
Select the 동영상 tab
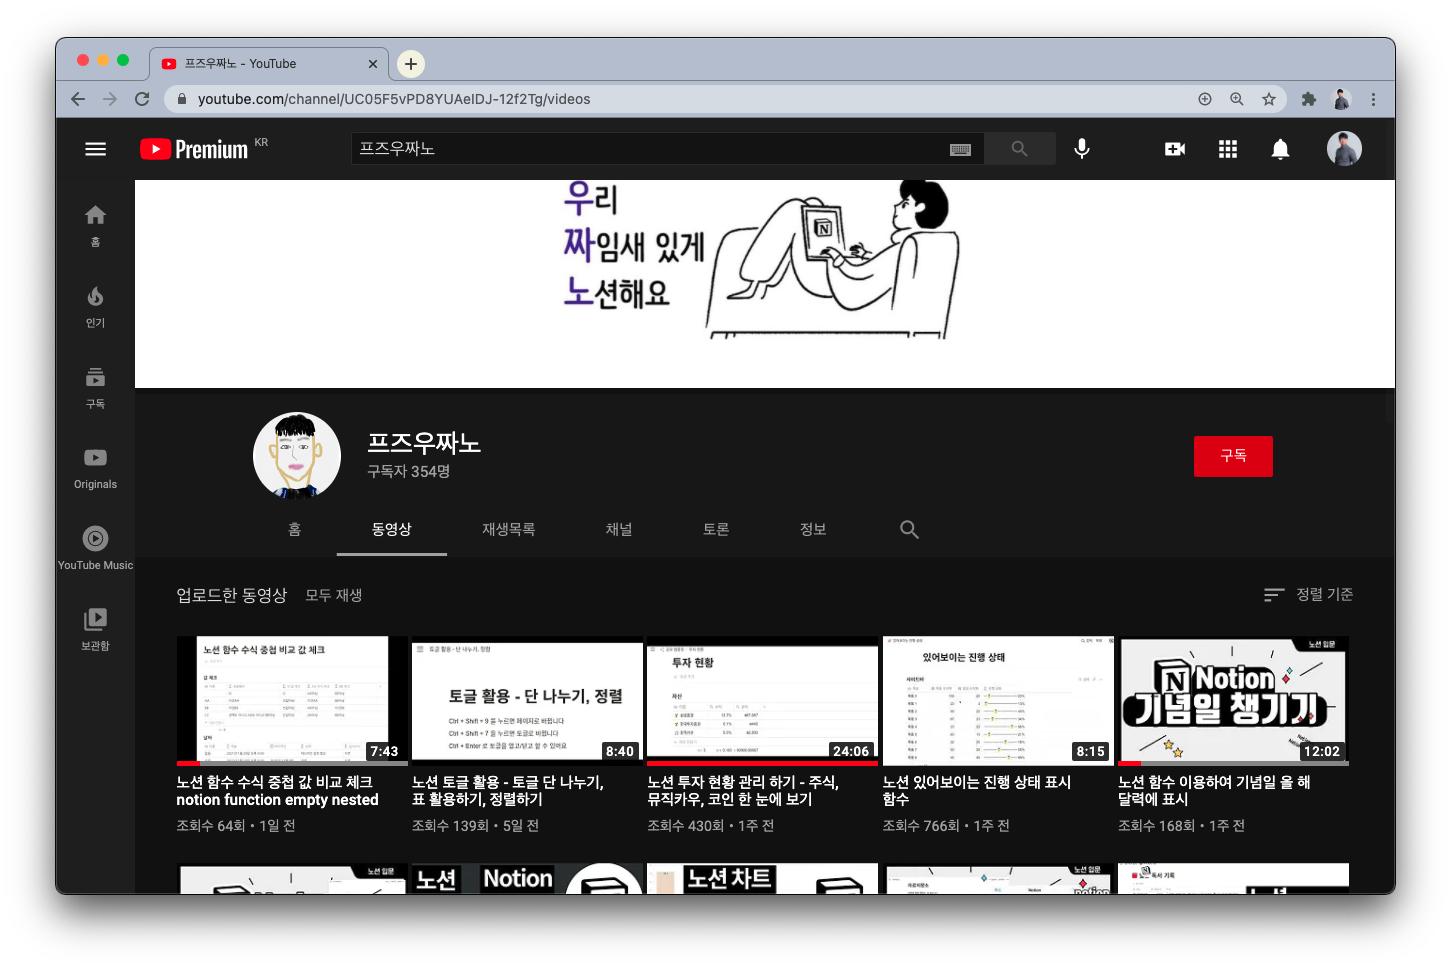(x=392, y=529)
